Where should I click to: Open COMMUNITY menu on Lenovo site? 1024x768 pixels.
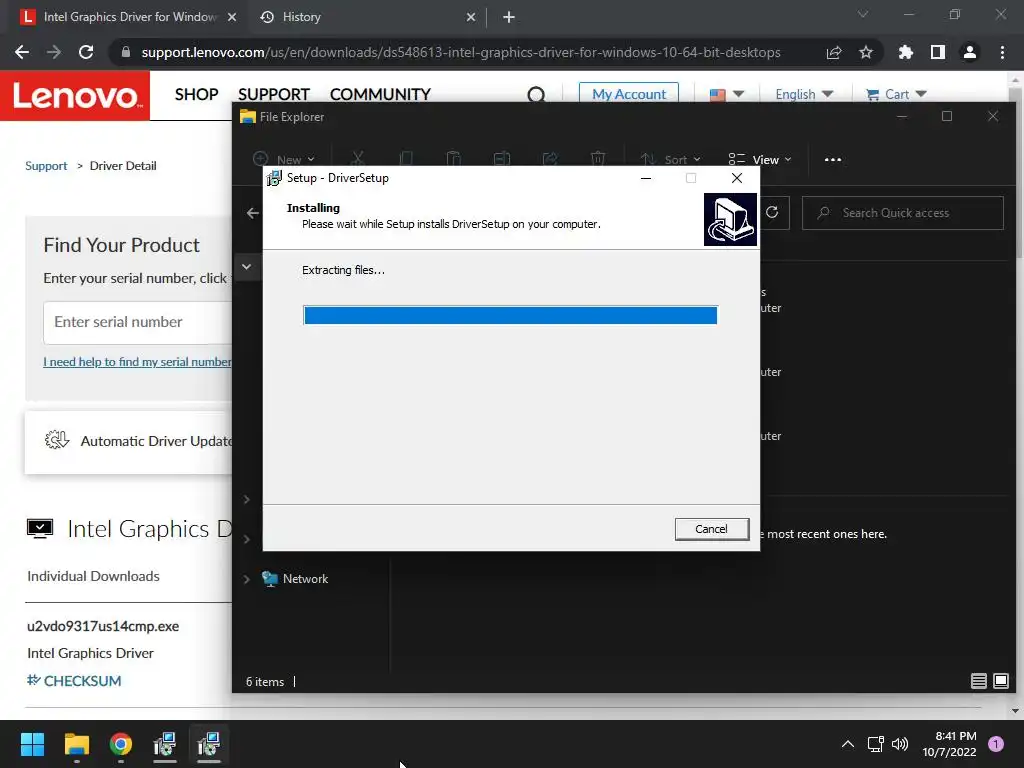380,94
